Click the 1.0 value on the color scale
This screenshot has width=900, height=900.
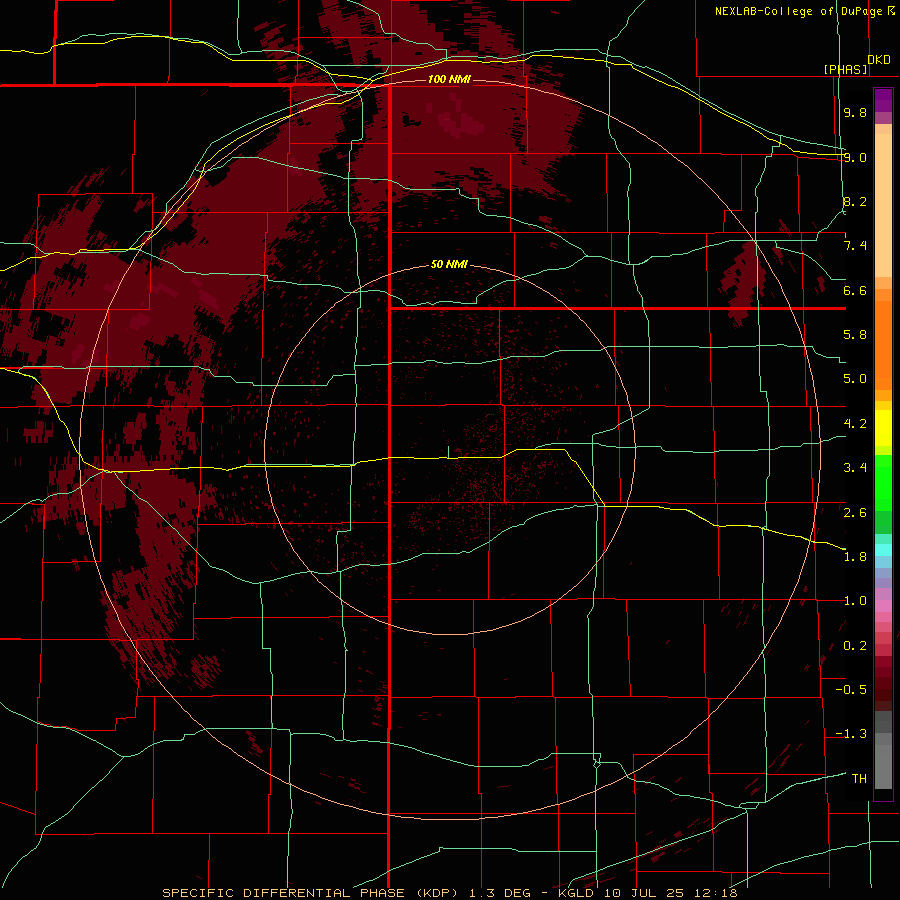pos(855,601)
